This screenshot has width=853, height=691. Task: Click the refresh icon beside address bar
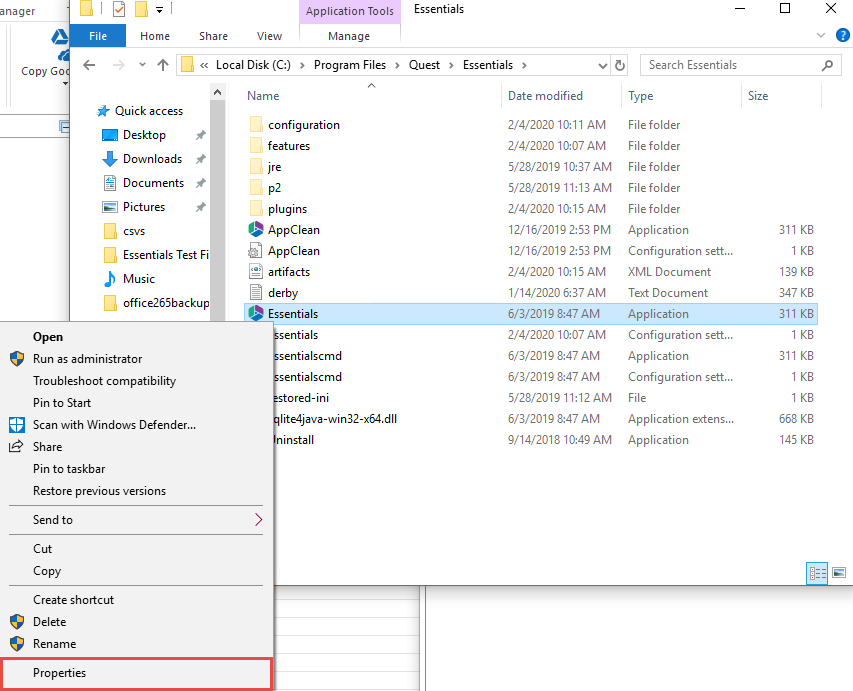(x=621, y=64)
